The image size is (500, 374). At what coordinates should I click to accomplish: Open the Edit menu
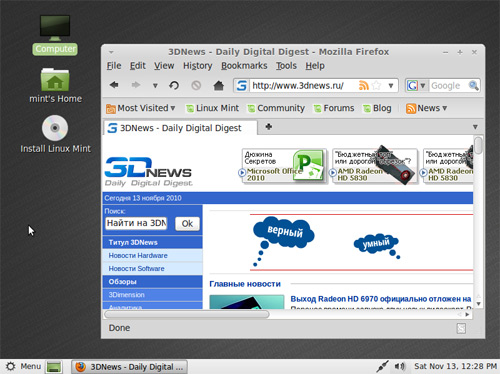pyautogui.click(x=138, y=66)
